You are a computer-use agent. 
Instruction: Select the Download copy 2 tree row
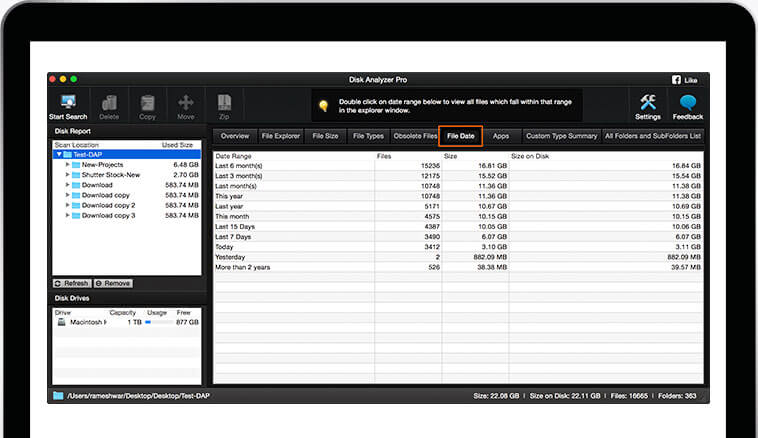(x=127, y=205)
